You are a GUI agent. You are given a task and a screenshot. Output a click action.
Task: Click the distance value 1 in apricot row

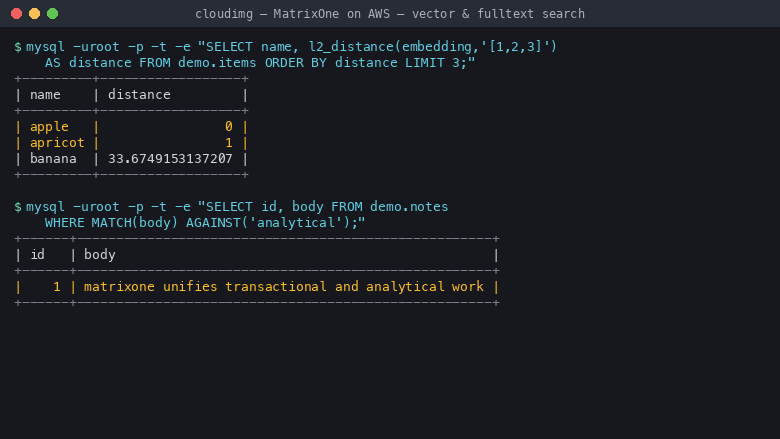coord(228,143)
